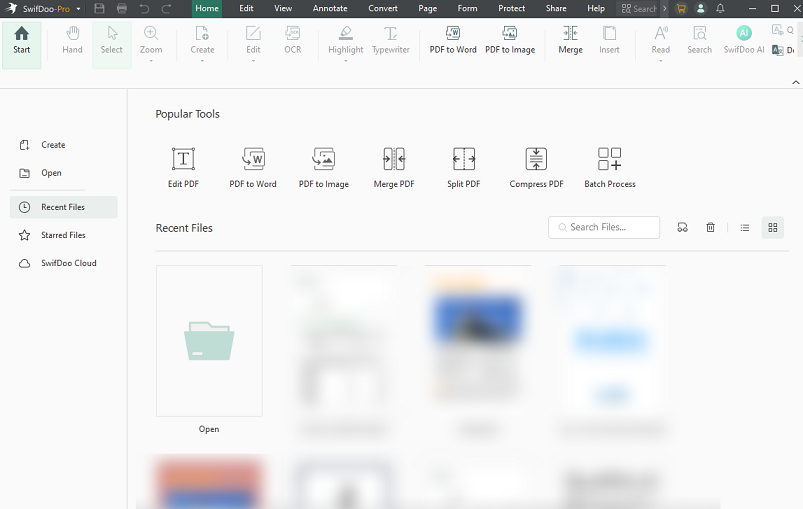Launch Merge PDF popular tool
Screen dimensions: 803x509
394,167
